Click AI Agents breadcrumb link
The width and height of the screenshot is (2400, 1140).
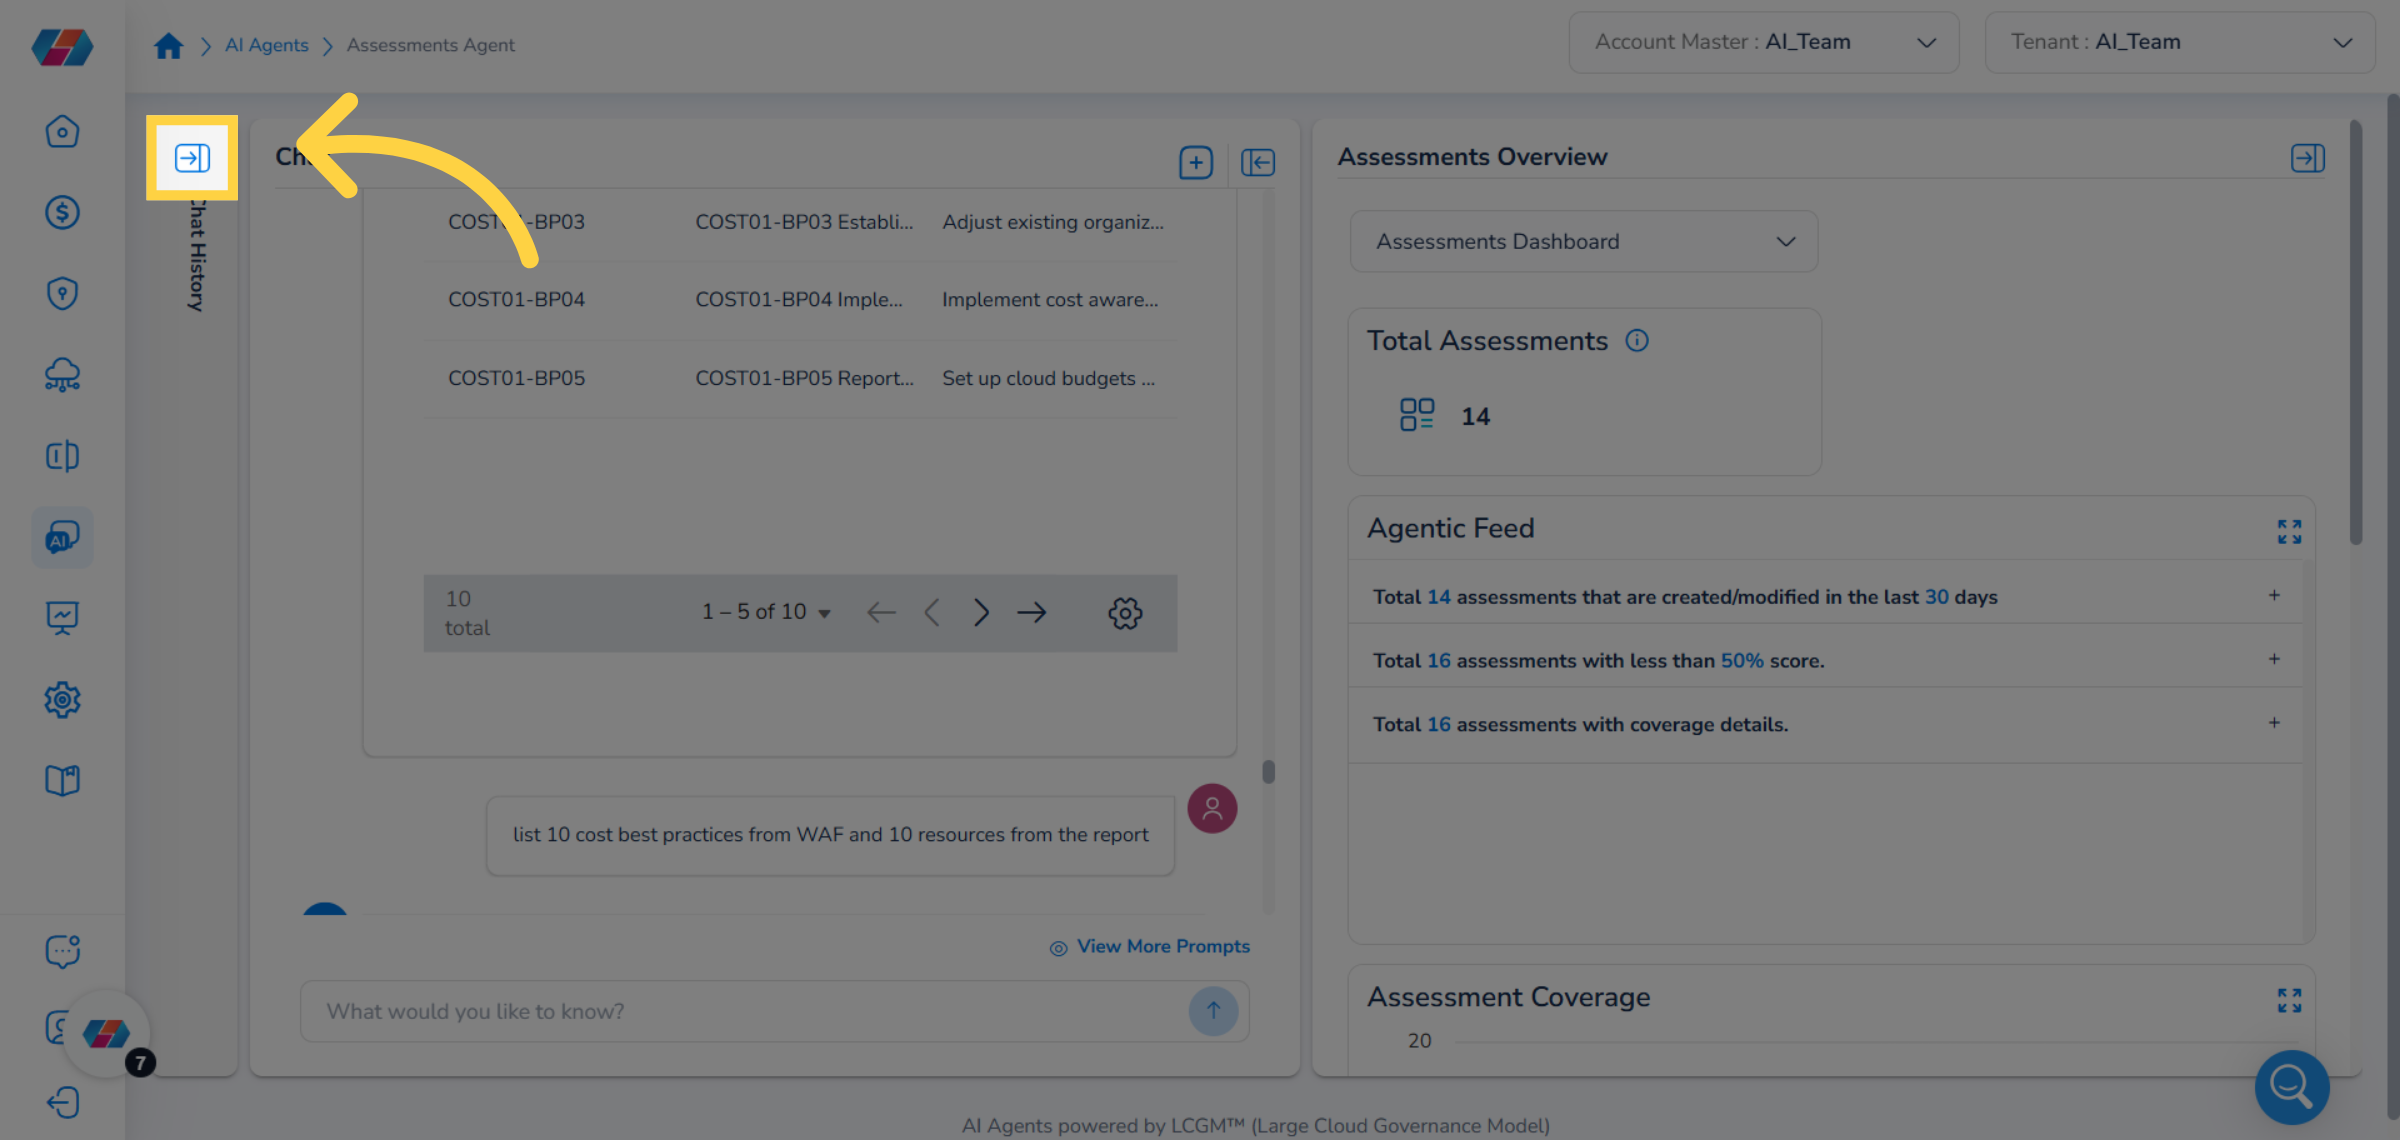266,45
